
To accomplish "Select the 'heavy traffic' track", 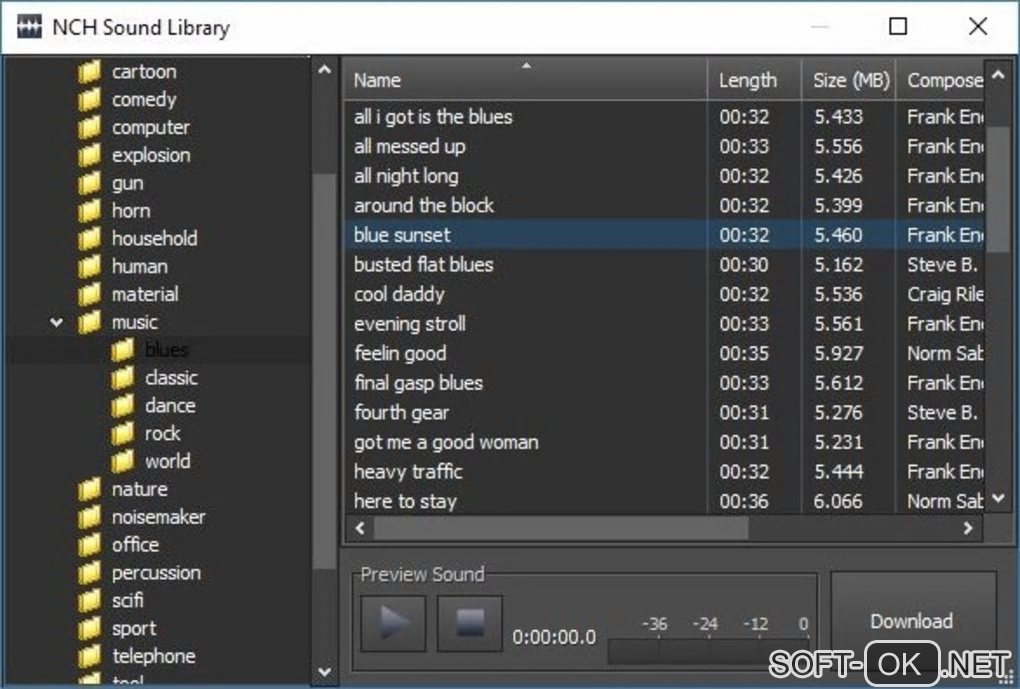I will point(664,472).
